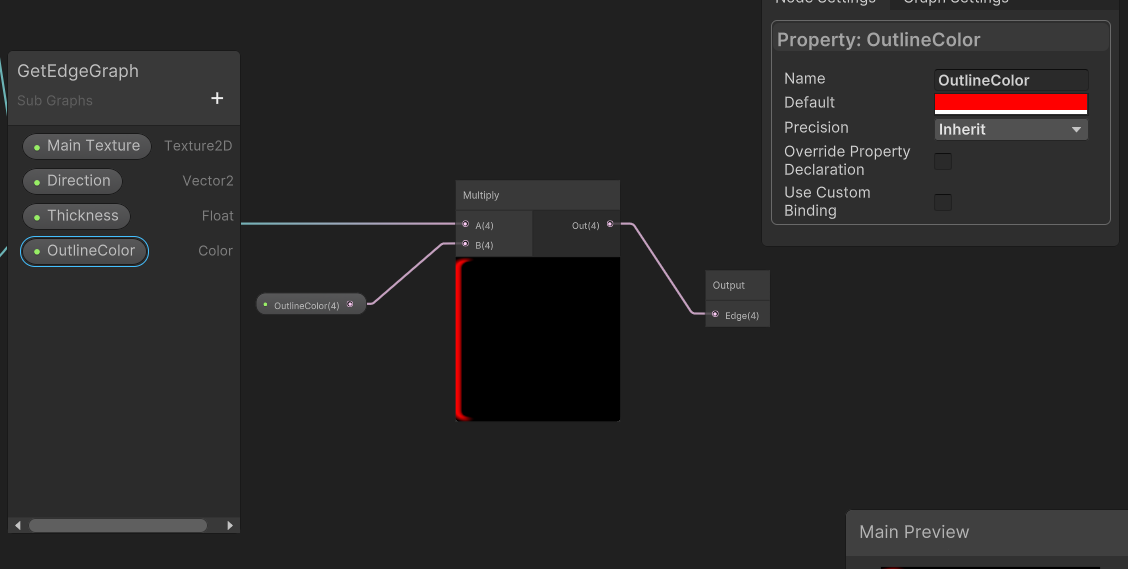Select the Thickness float property
This screenshot has height=569, width=1128.
[76, 216]
